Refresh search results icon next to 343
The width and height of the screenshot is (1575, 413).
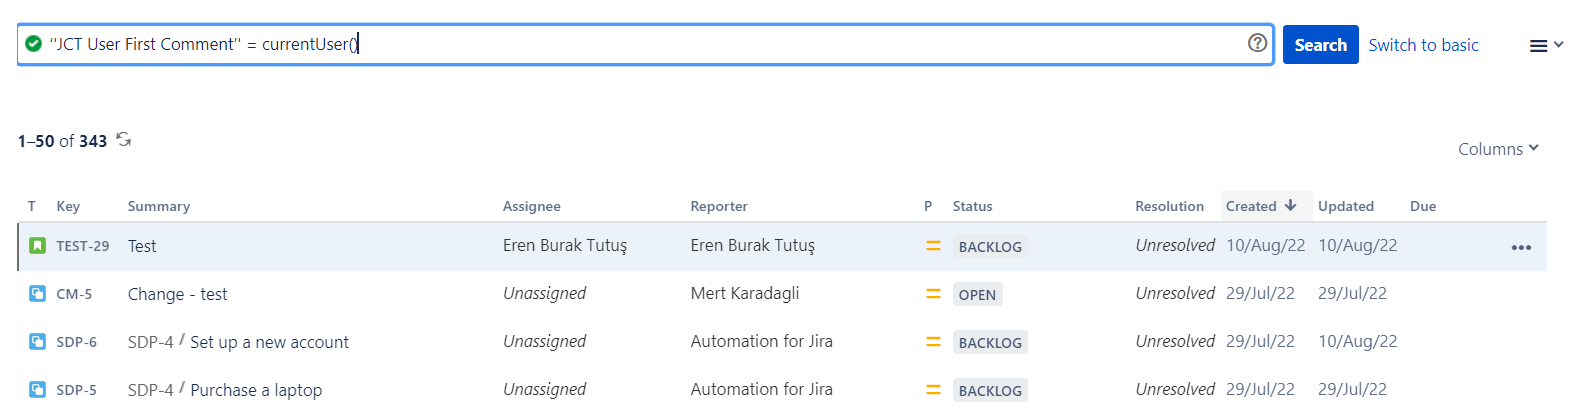[x=124, y=140]
